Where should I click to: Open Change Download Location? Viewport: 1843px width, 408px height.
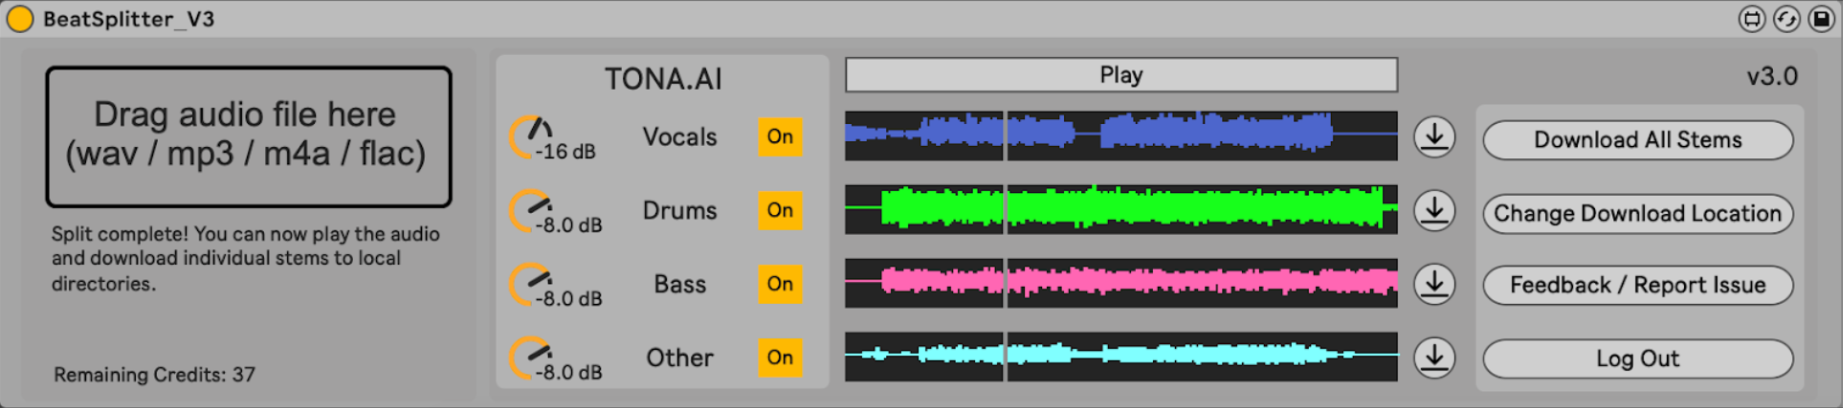(1637, 213)
